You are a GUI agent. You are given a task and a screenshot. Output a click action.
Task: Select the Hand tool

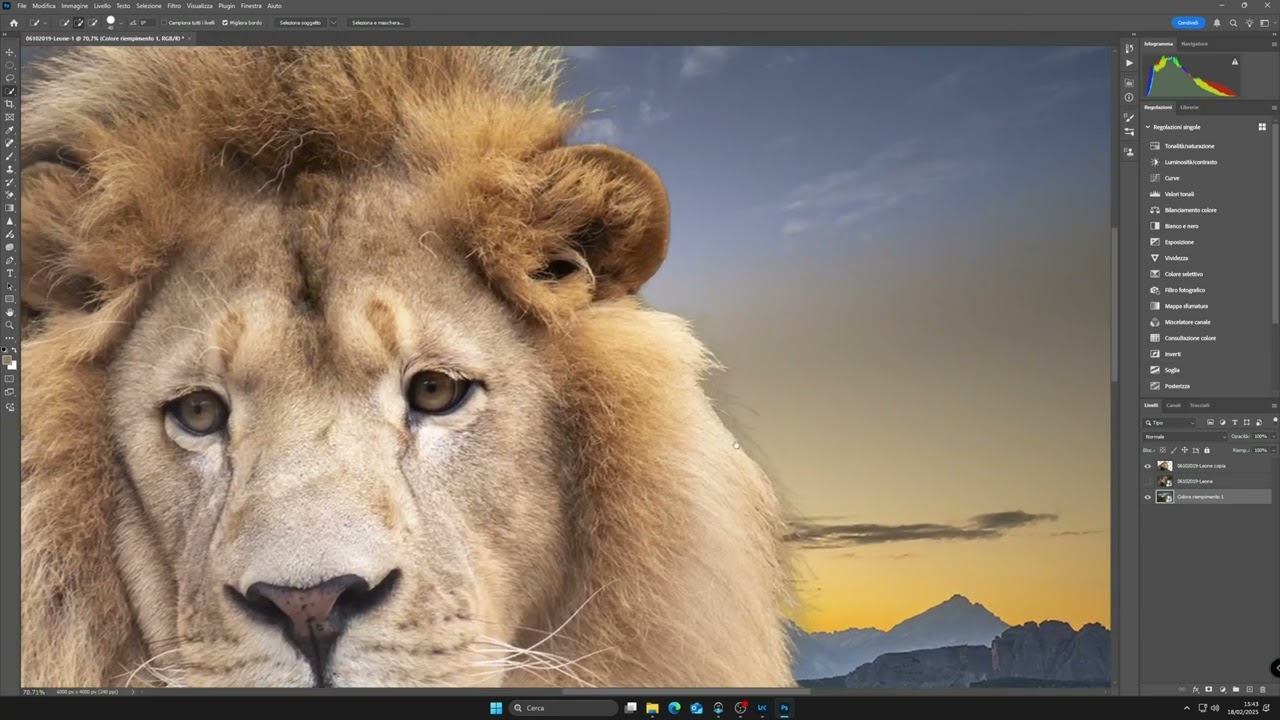coord(10,312)
